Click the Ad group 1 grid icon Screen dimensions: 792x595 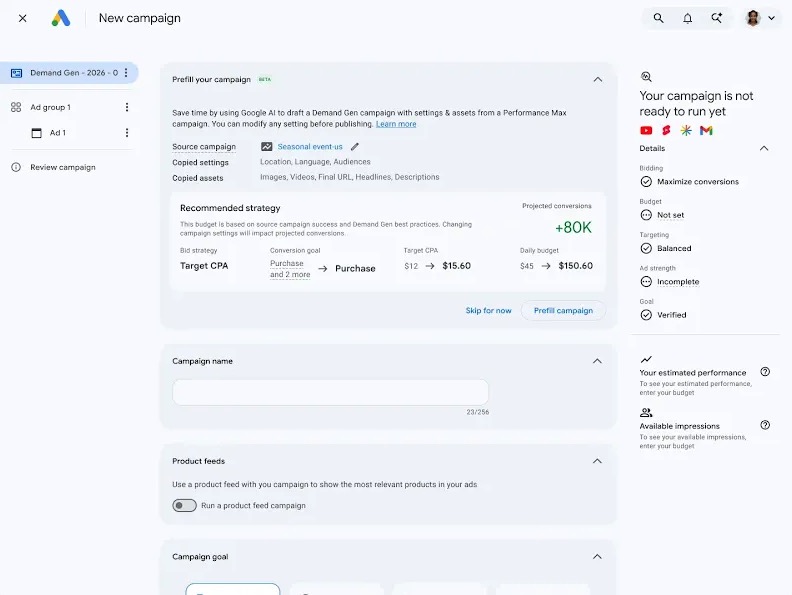point(16,107)
